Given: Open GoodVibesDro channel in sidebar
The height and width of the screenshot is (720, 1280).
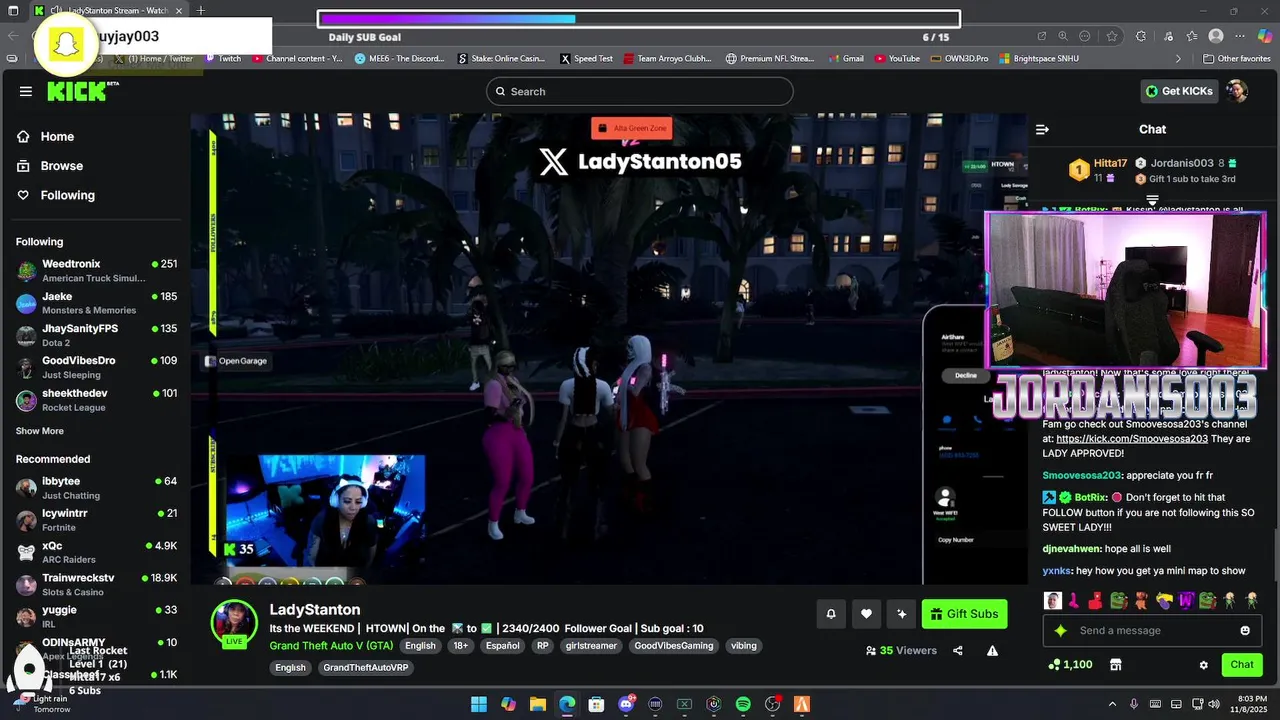Looking at the screenshot, I should pos(97,367).
